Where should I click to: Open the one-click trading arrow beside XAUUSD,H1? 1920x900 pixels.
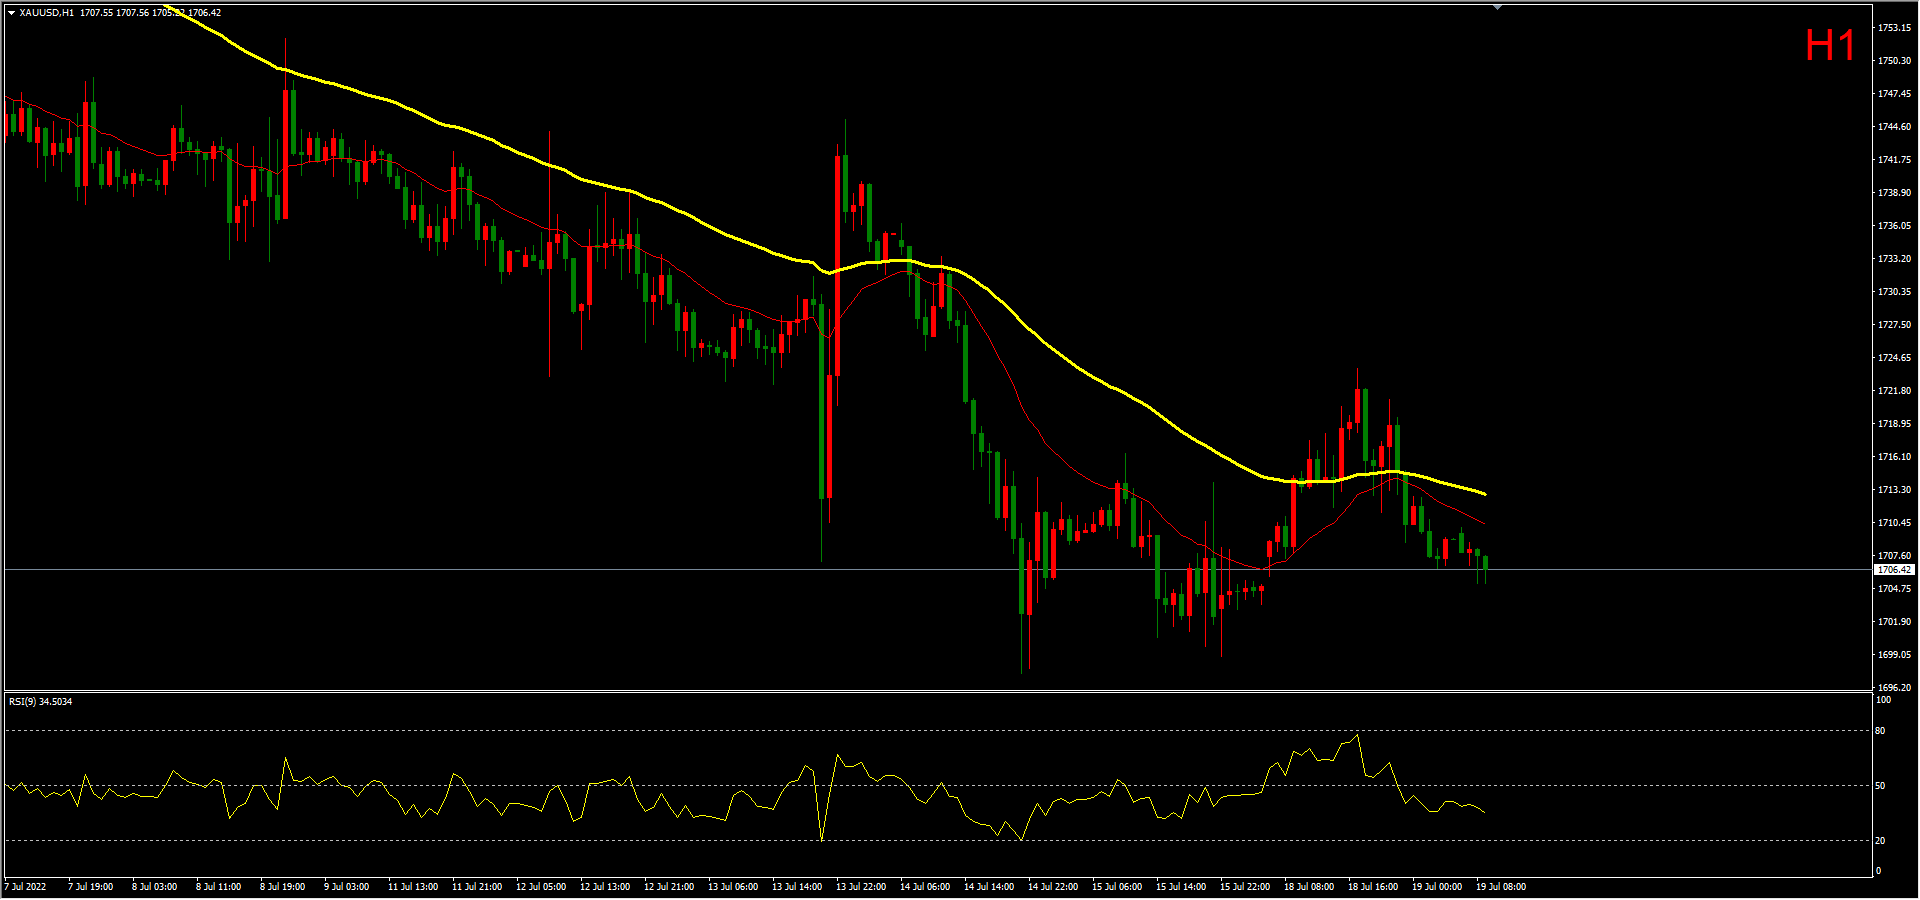[x=11, y=13]
